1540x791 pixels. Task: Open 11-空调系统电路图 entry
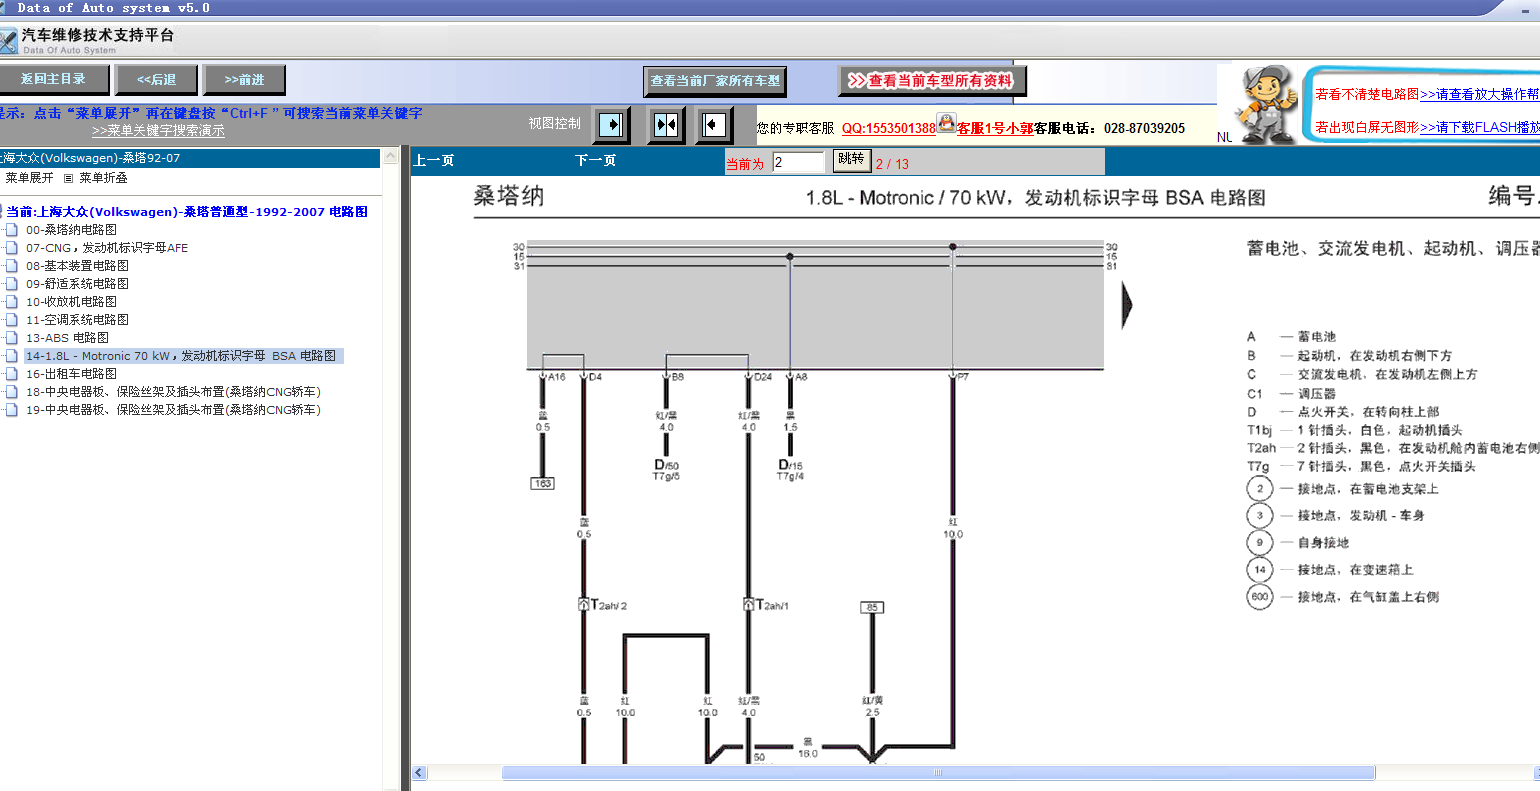[77, 320]
